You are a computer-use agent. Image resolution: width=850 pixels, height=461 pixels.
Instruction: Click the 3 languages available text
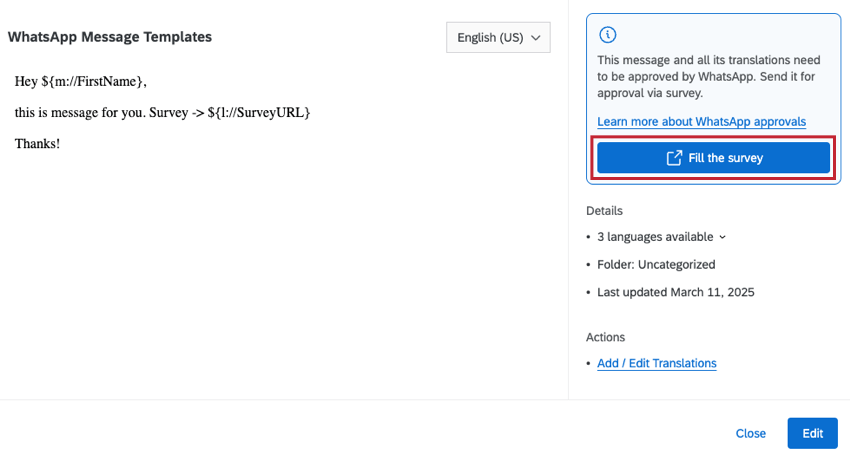coord(655,237)
